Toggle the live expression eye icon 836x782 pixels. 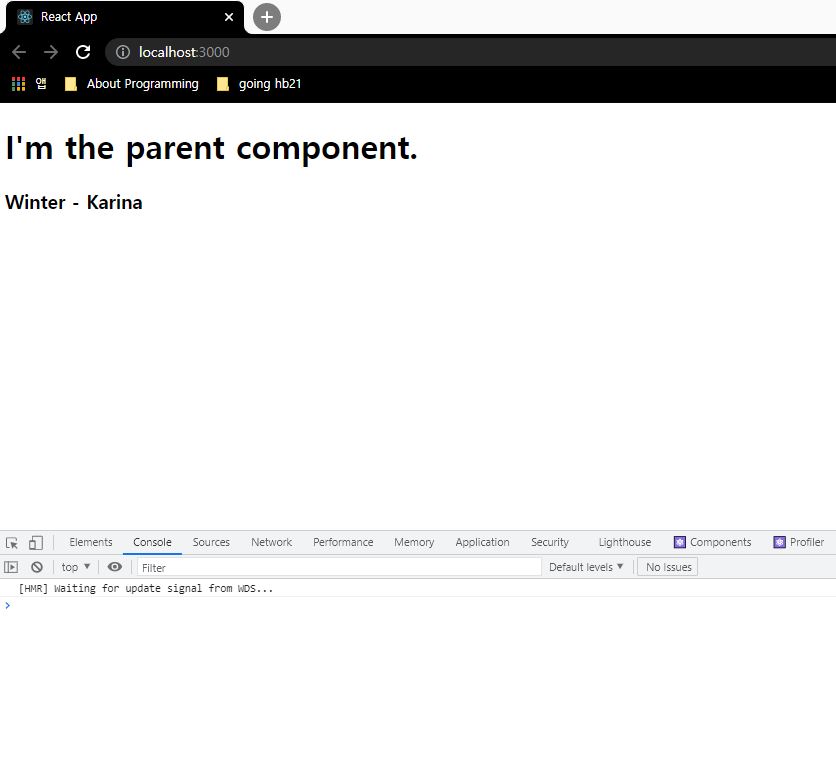[x=115, y=567]
